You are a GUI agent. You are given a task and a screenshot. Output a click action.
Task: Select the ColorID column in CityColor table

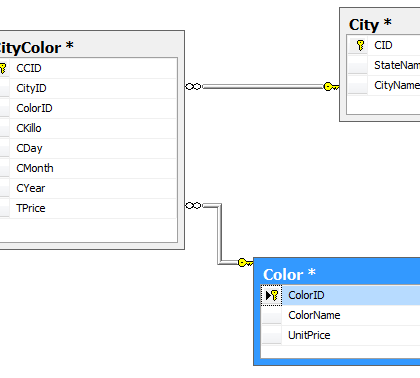88,108
